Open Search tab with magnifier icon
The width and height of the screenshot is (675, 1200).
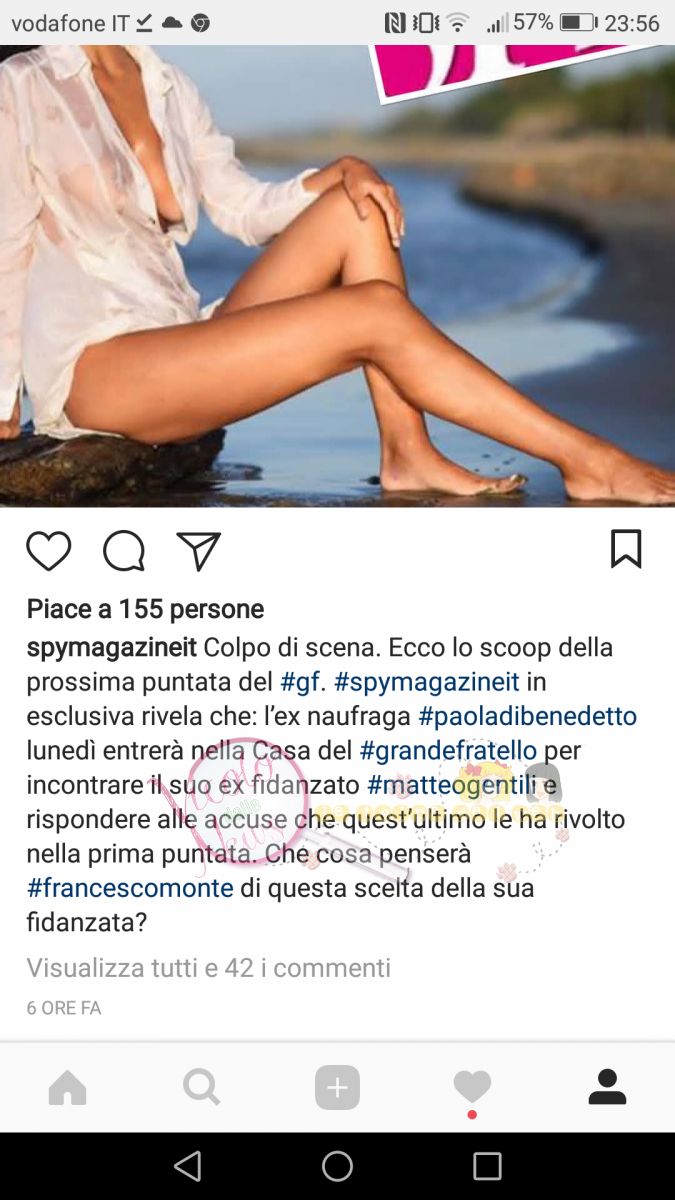[201, 1087]
